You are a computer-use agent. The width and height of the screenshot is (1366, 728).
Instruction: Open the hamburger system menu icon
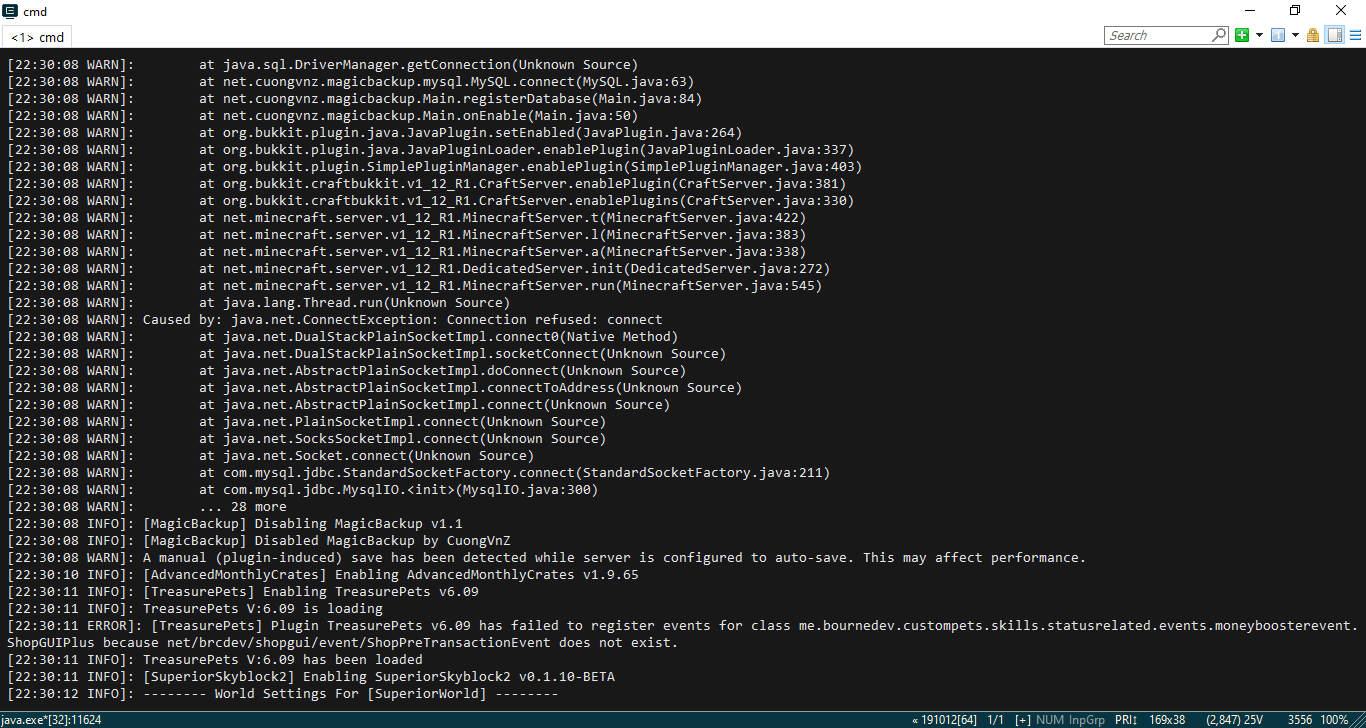1354,35
